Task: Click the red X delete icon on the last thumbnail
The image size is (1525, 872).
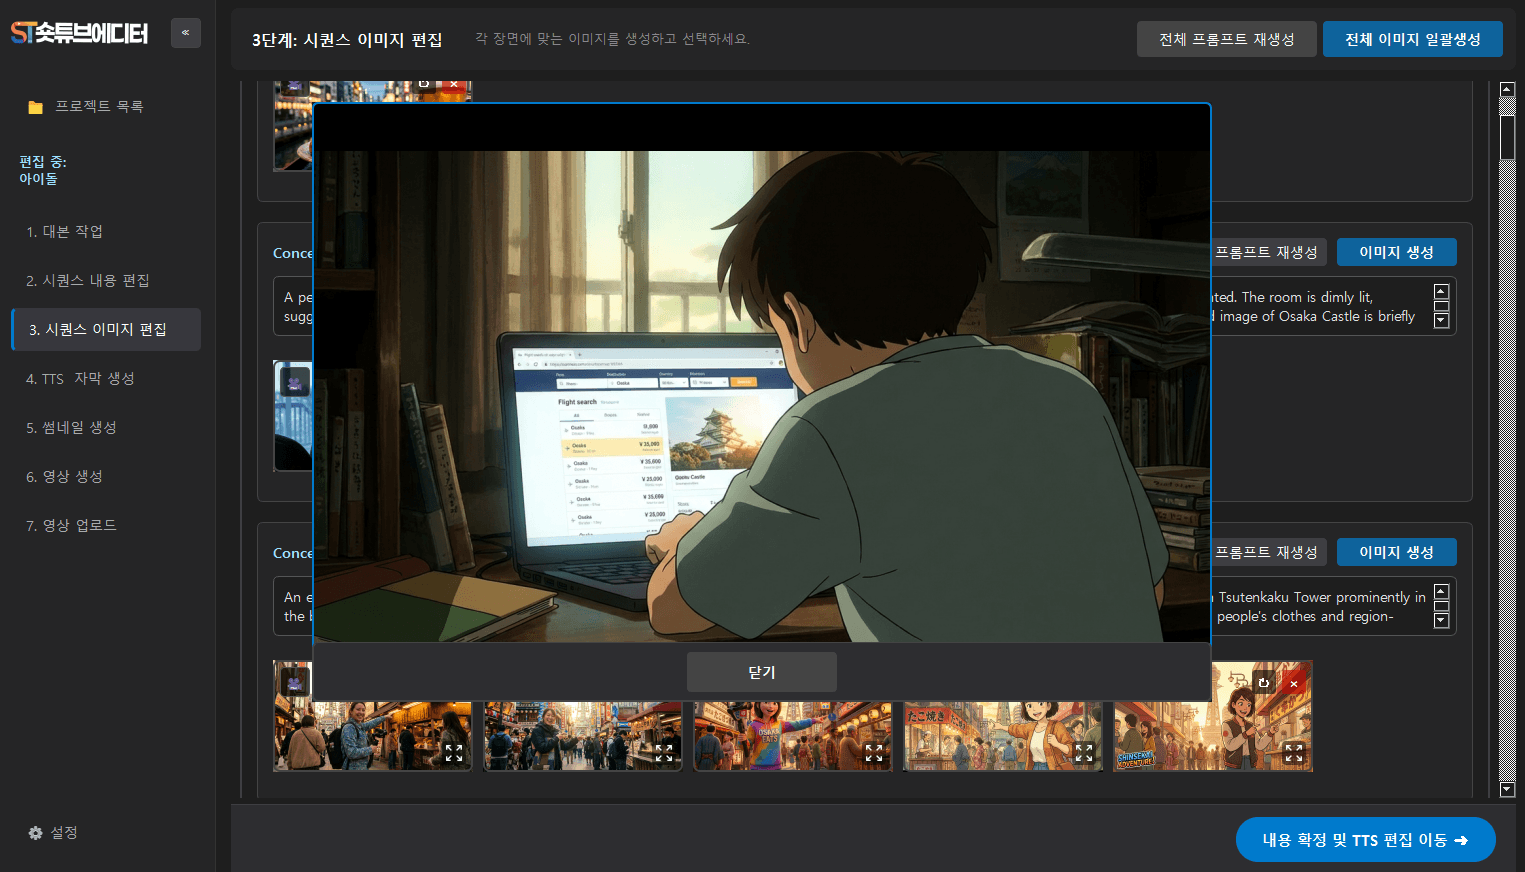Action: (1294, 683)
